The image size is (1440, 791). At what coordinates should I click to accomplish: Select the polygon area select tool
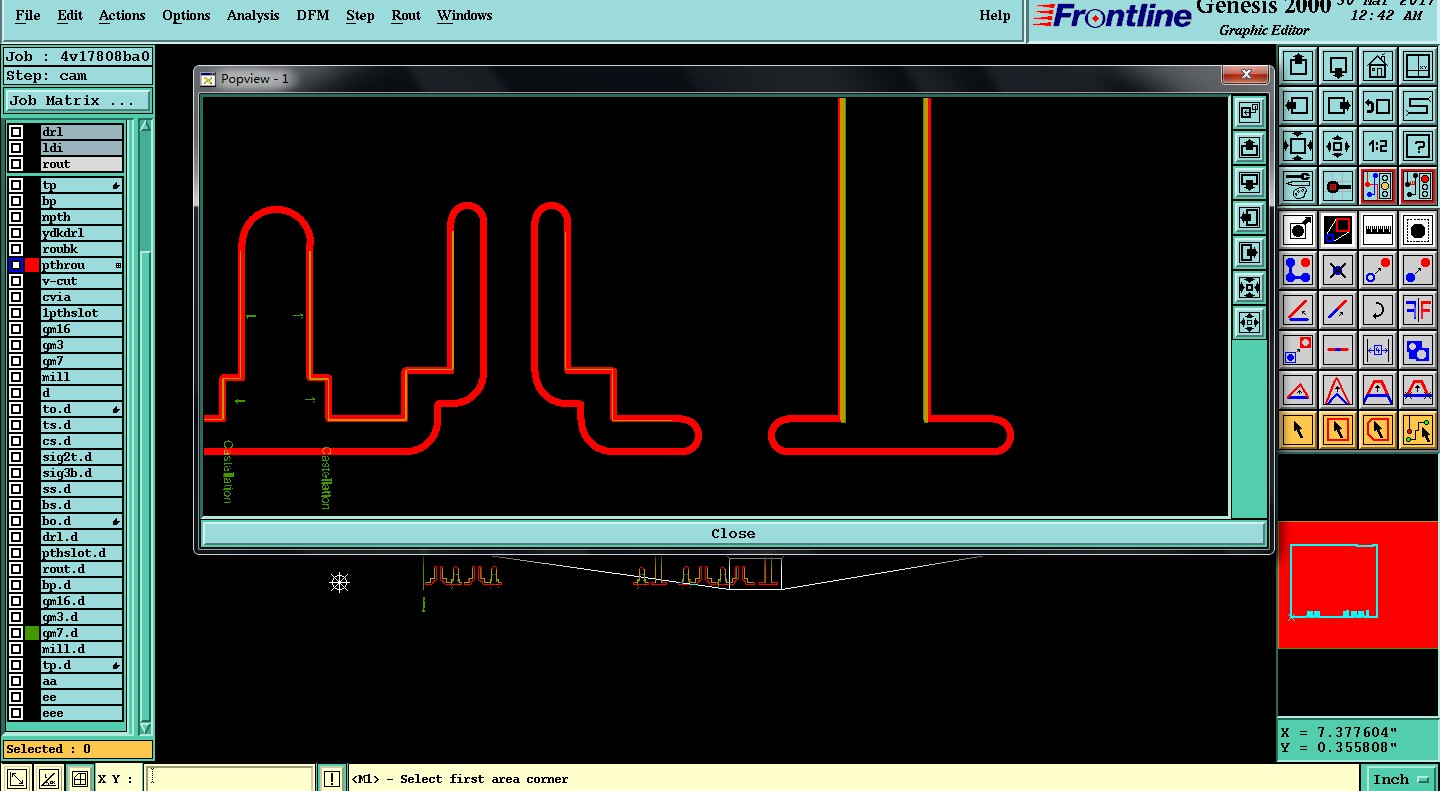point(1377,430)
